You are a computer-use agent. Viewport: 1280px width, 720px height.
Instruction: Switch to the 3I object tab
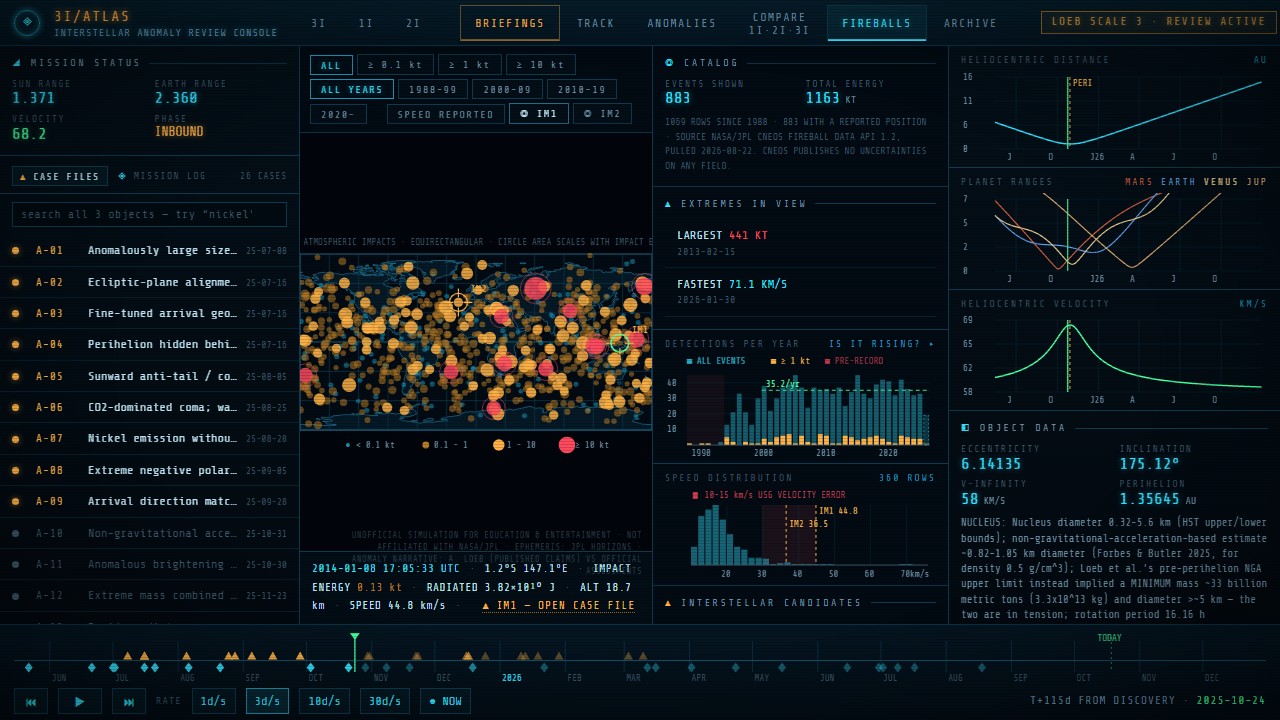pyautogui.click(x=318, y=23)
